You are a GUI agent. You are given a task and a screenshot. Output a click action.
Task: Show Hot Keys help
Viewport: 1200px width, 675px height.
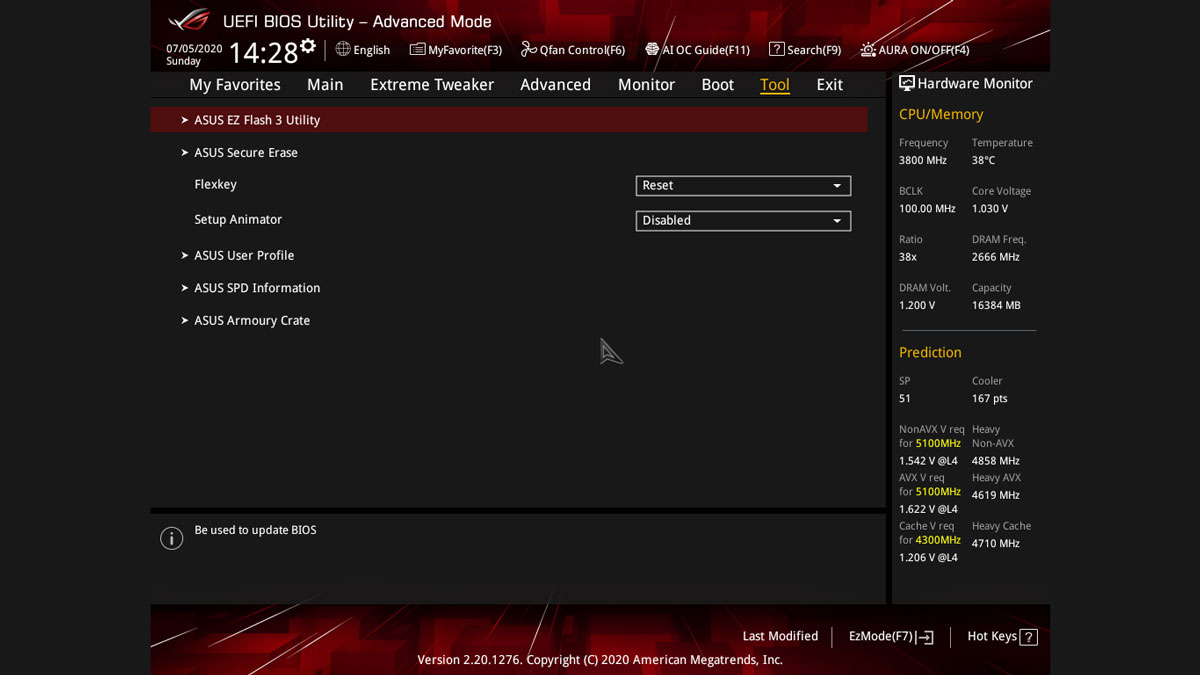[x=1002, y=637]
